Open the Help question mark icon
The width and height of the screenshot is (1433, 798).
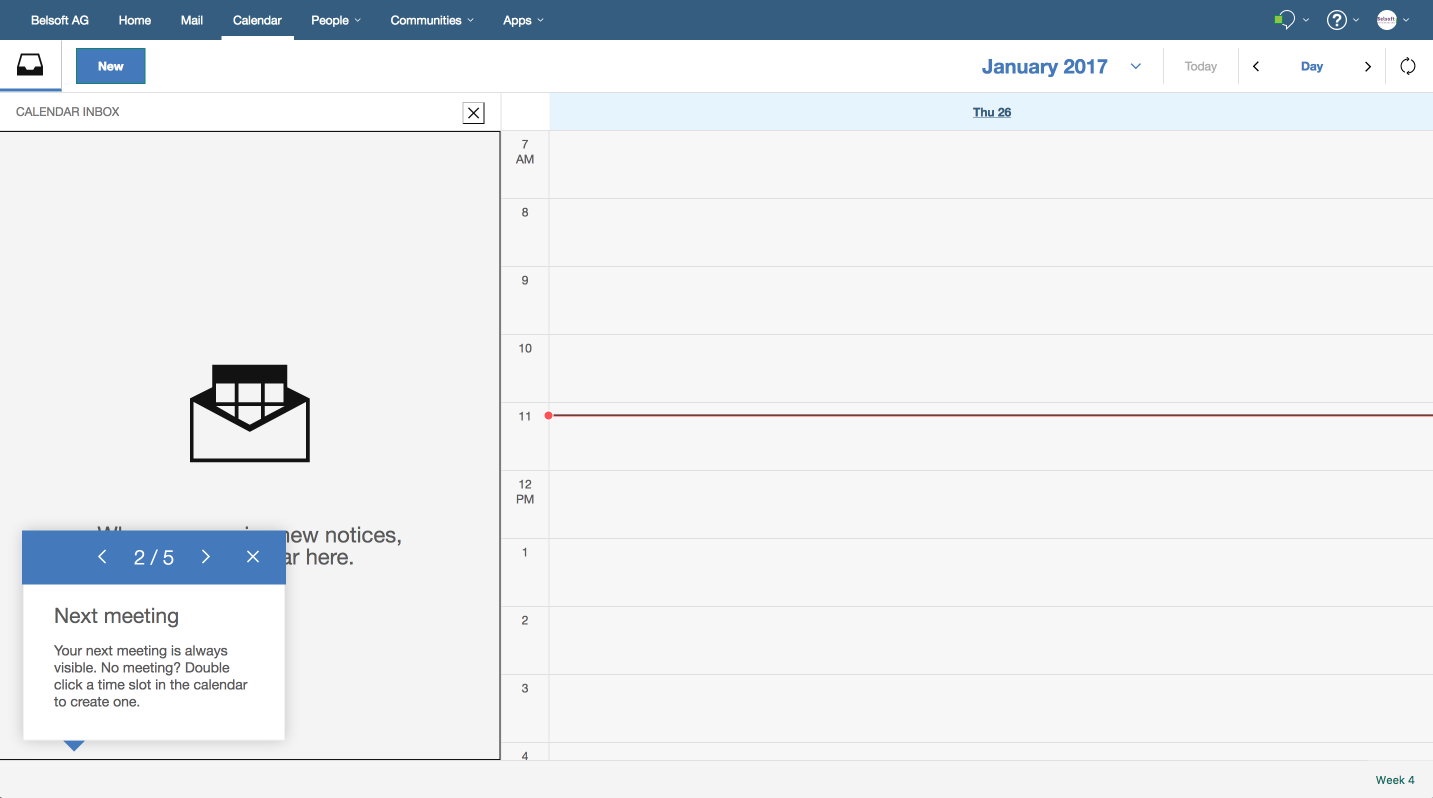tap(1338, 19)
